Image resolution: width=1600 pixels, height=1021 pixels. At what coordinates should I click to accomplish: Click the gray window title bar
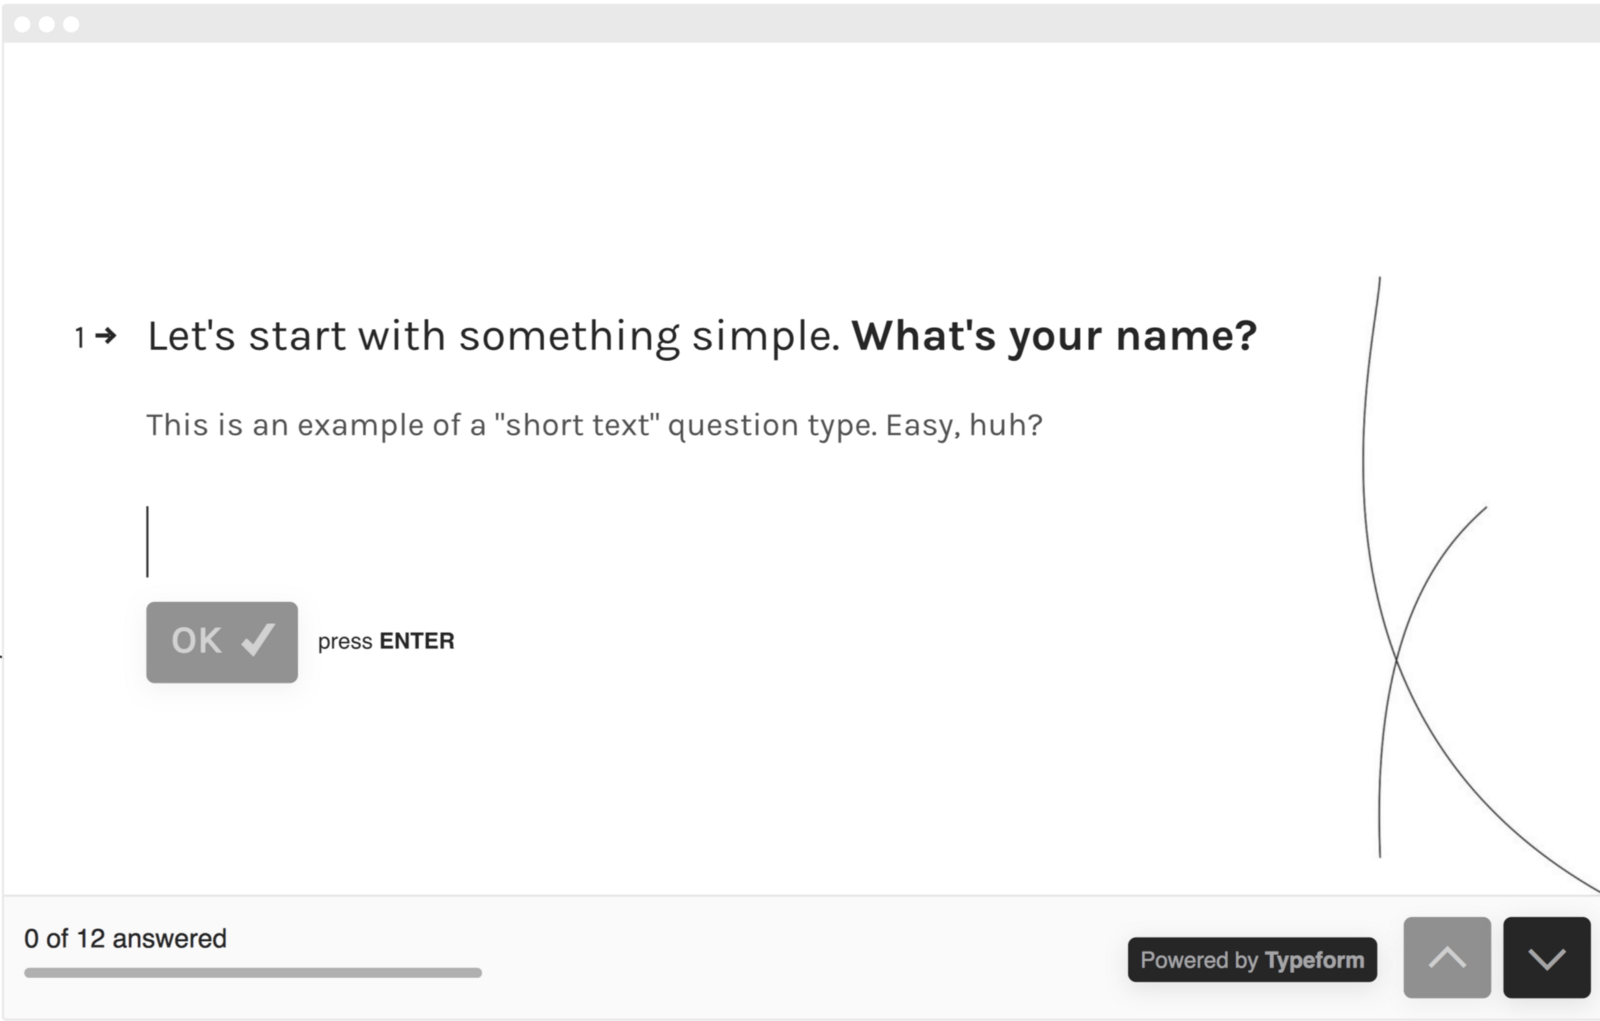point(800,24)
